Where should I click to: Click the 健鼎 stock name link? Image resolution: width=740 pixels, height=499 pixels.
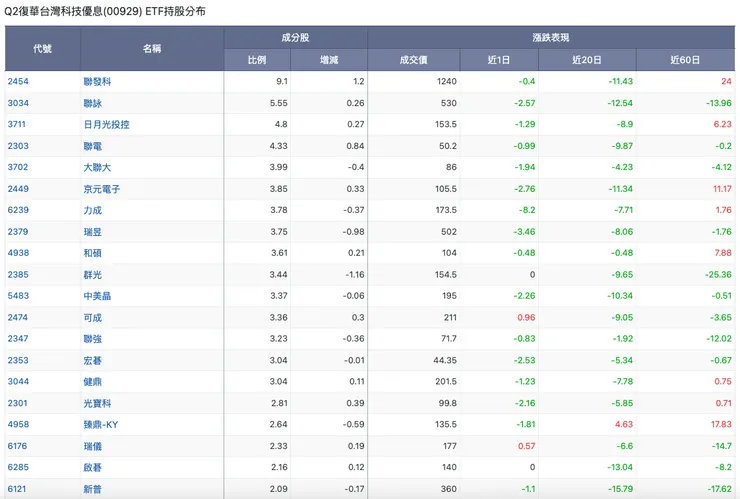(92, 381)
